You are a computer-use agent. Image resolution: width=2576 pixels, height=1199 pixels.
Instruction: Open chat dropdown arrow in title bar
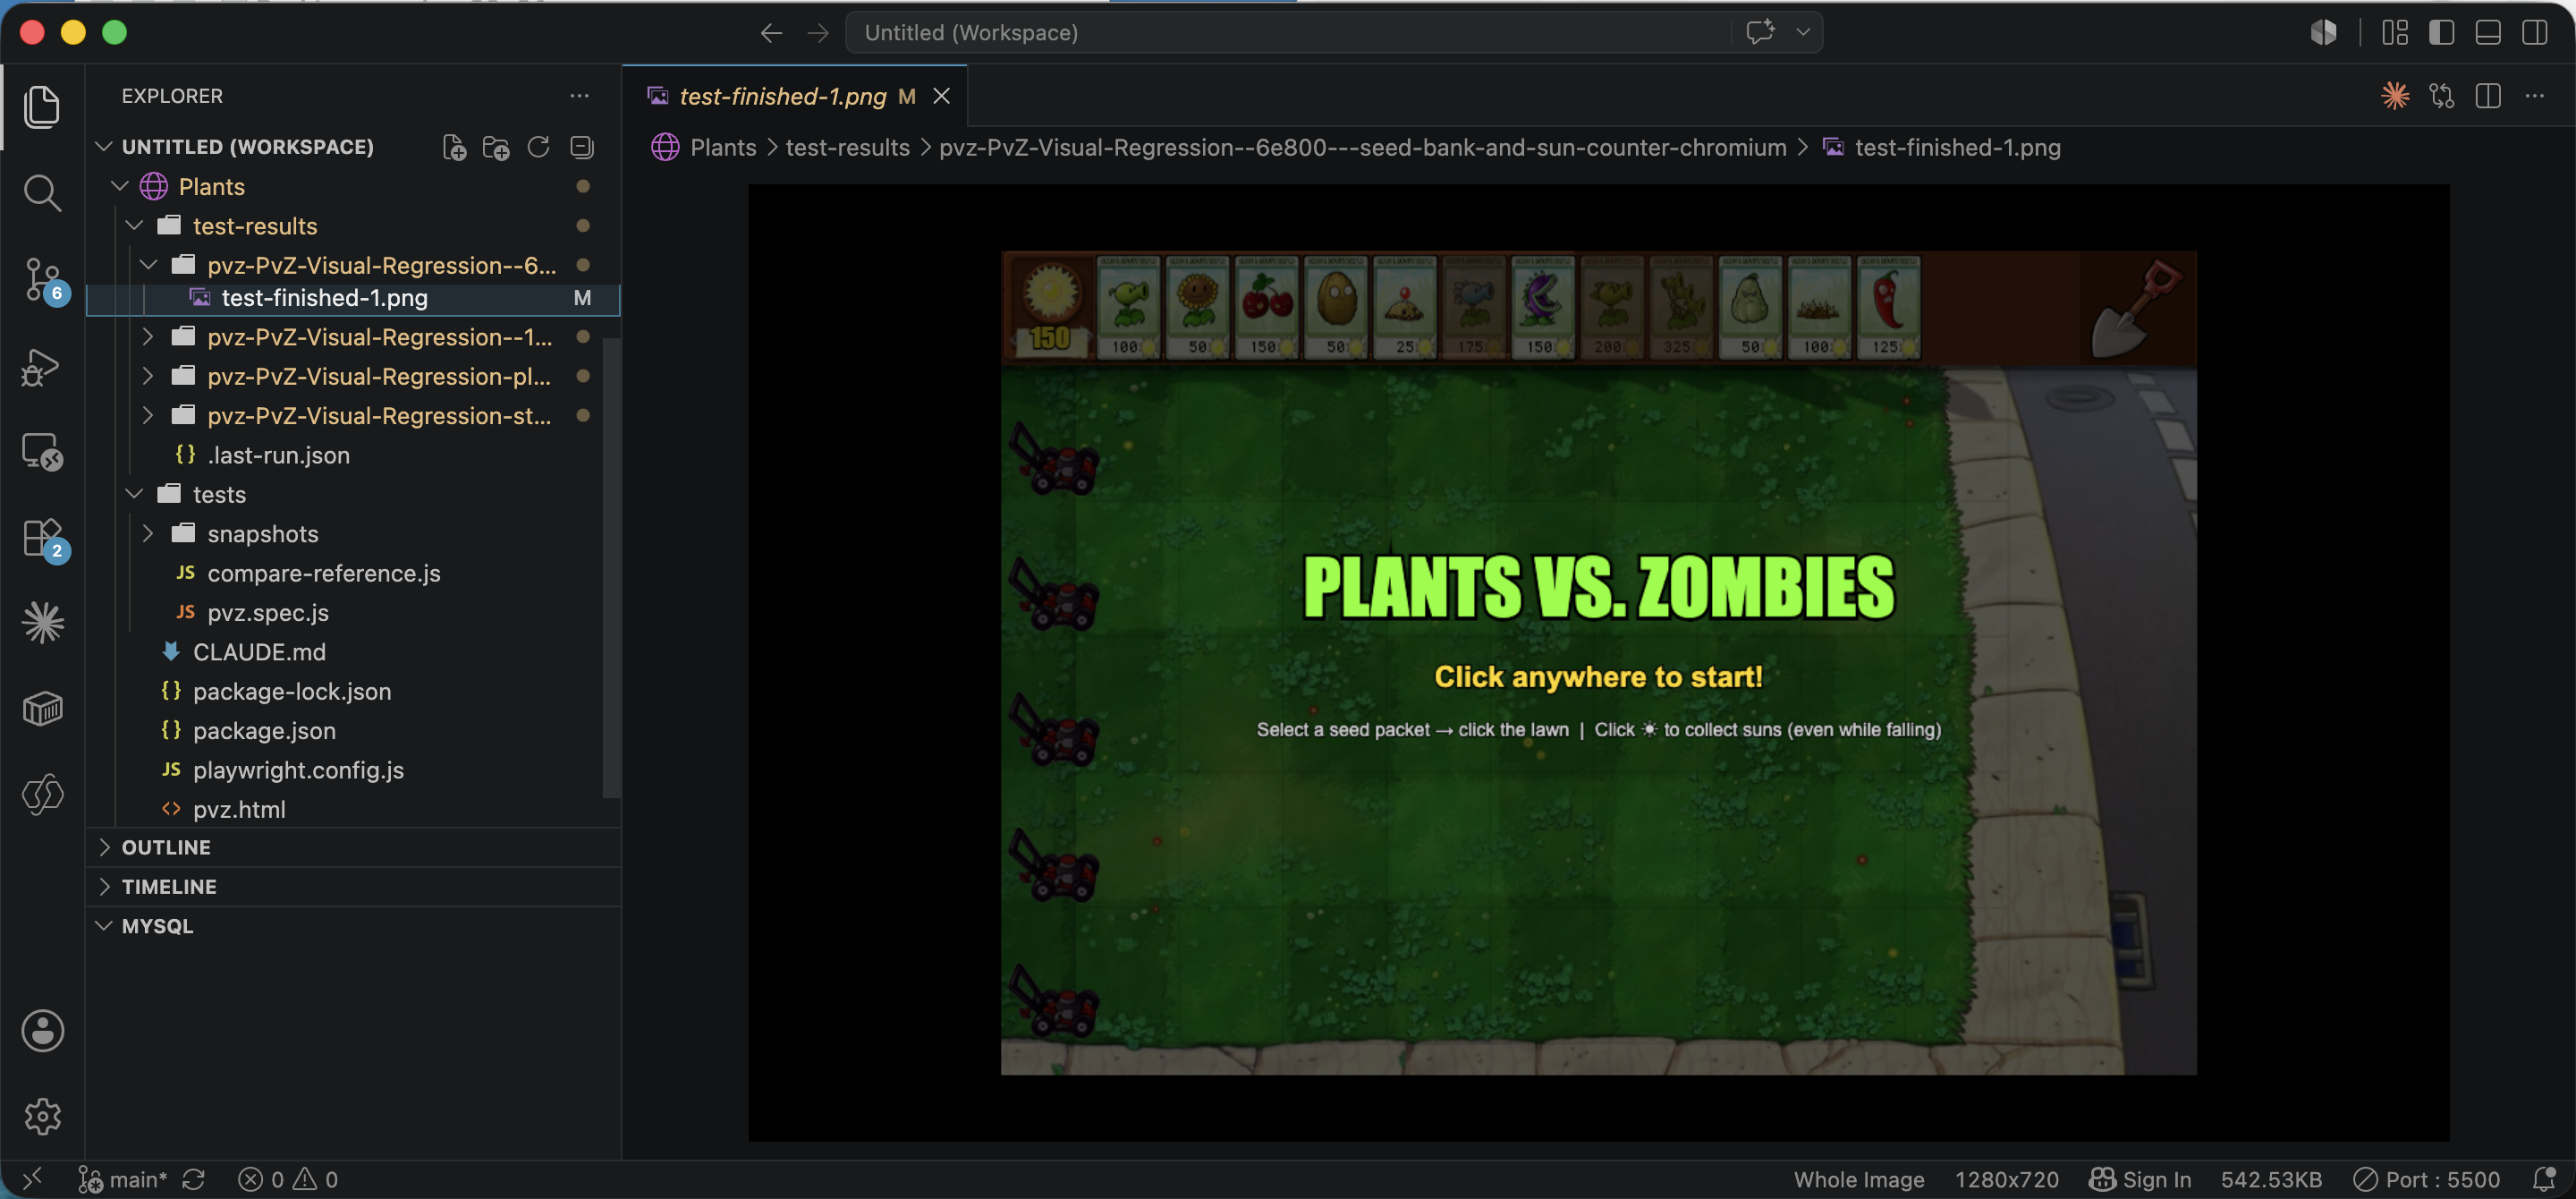pos(1802,32)
